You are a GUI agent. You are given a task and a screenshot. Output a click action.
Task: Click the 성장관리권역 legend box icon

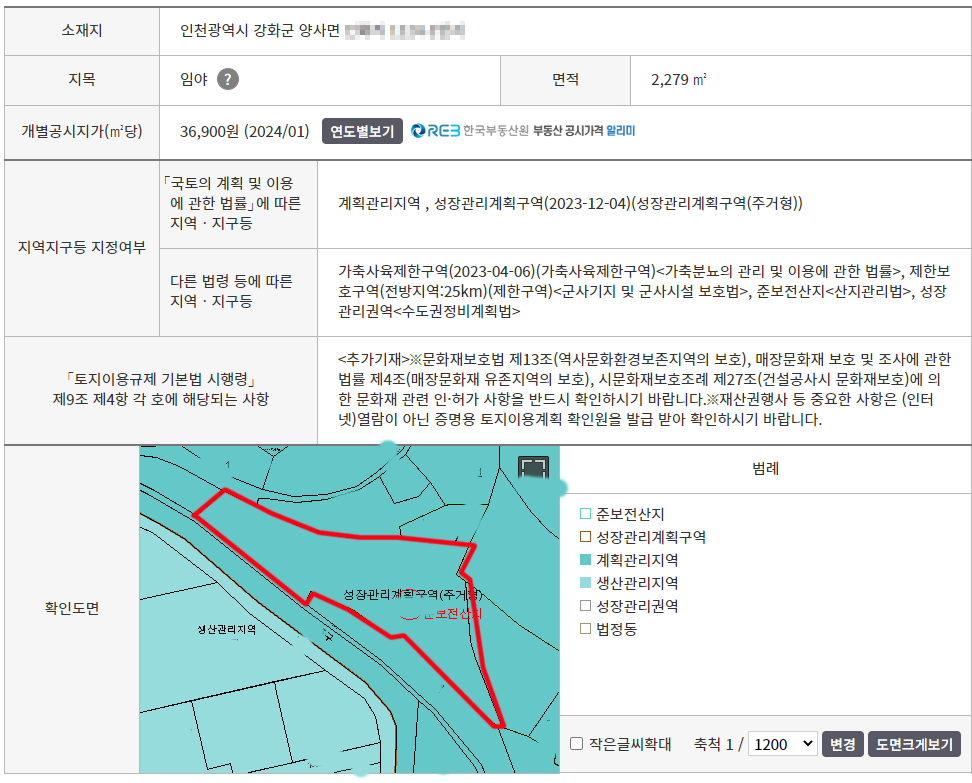tap(585, 606)
